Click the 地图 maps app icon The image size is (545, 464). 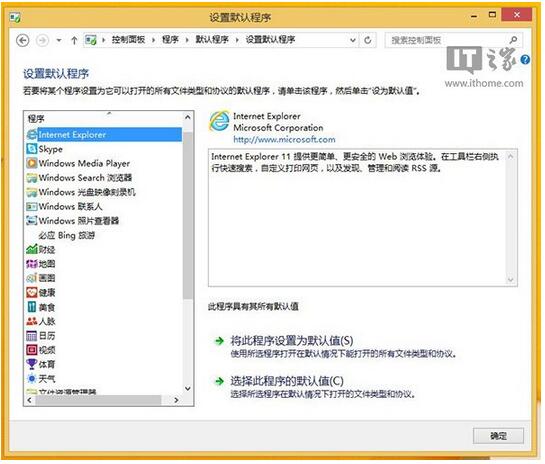tap(32, 264)
